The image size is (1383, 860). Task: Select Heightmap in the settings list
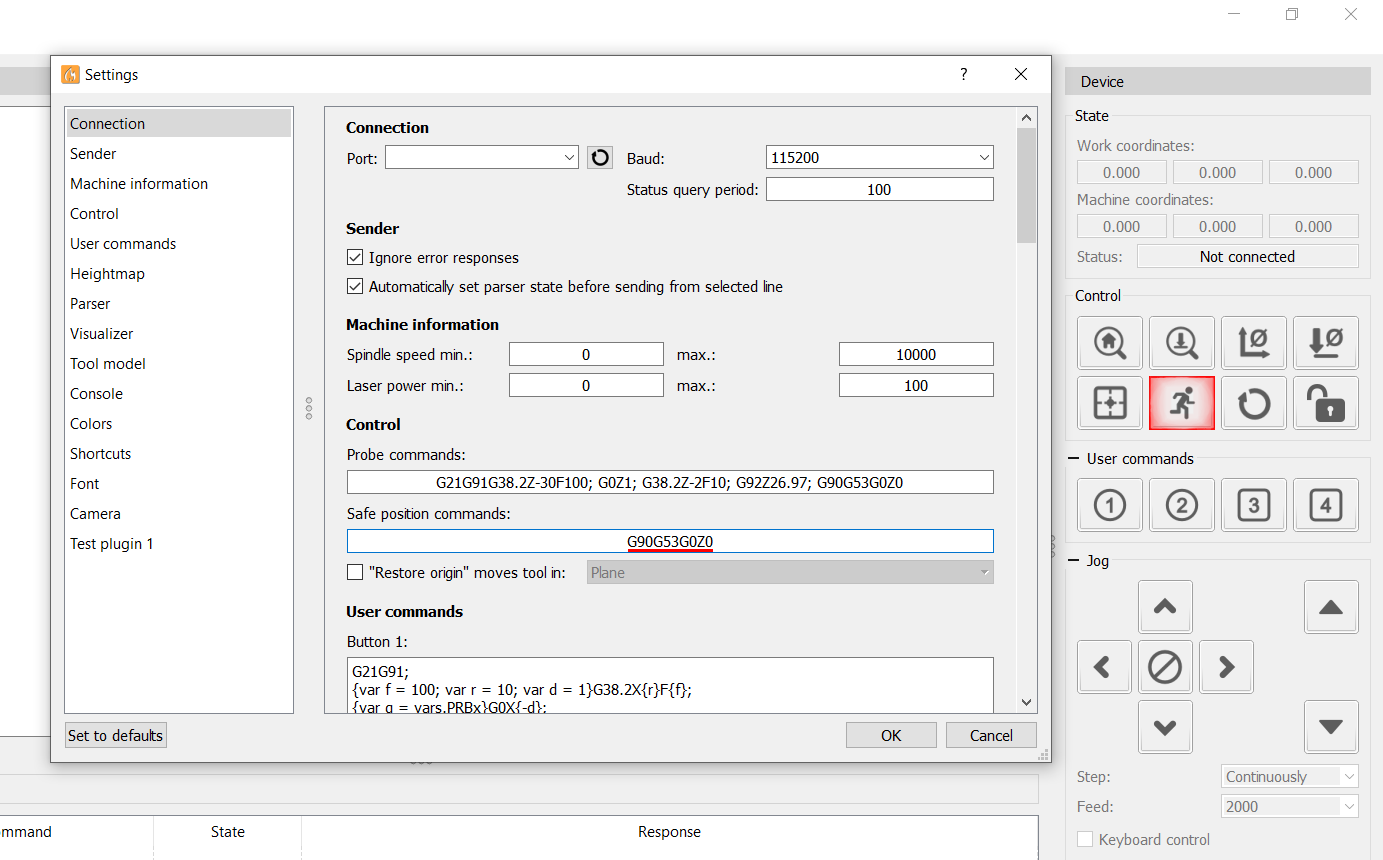tap(107, 274)
